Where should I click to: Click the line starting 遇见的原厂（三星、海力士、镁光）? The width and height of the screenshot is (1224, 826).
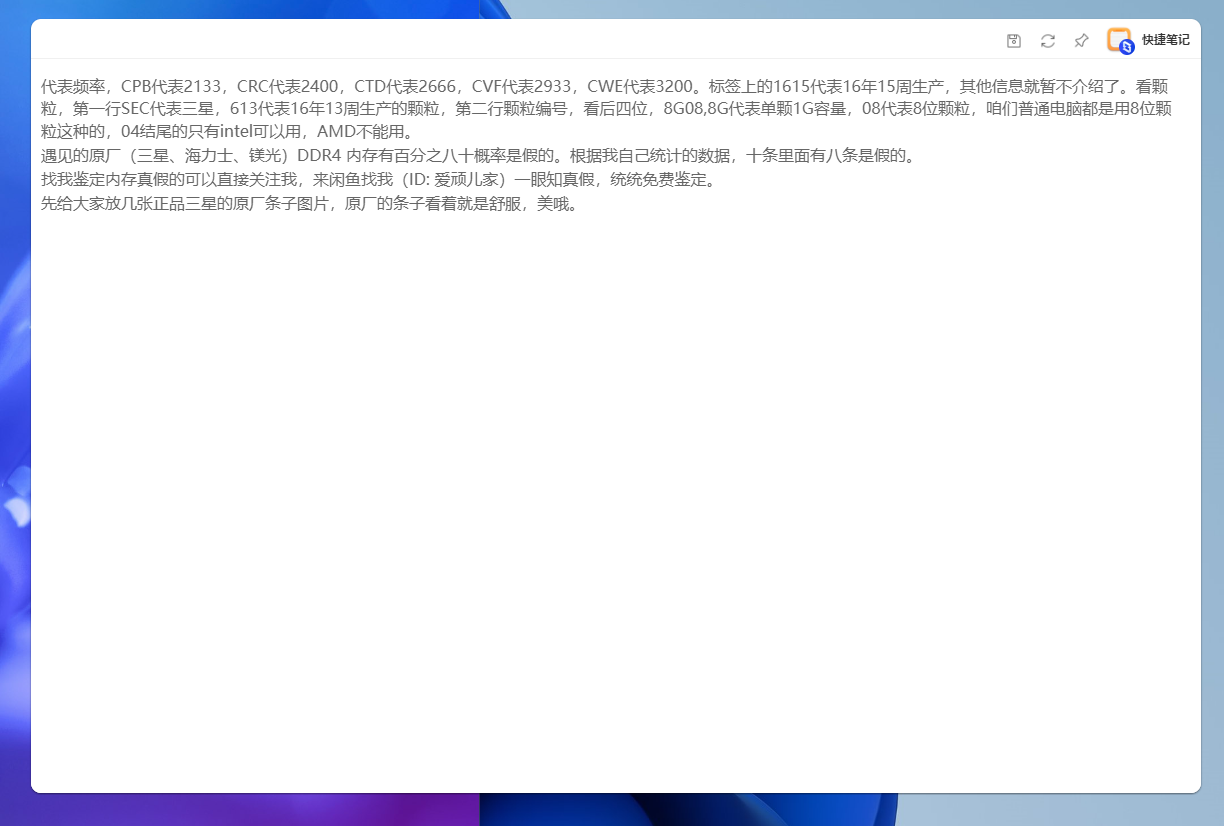[478, 156]
